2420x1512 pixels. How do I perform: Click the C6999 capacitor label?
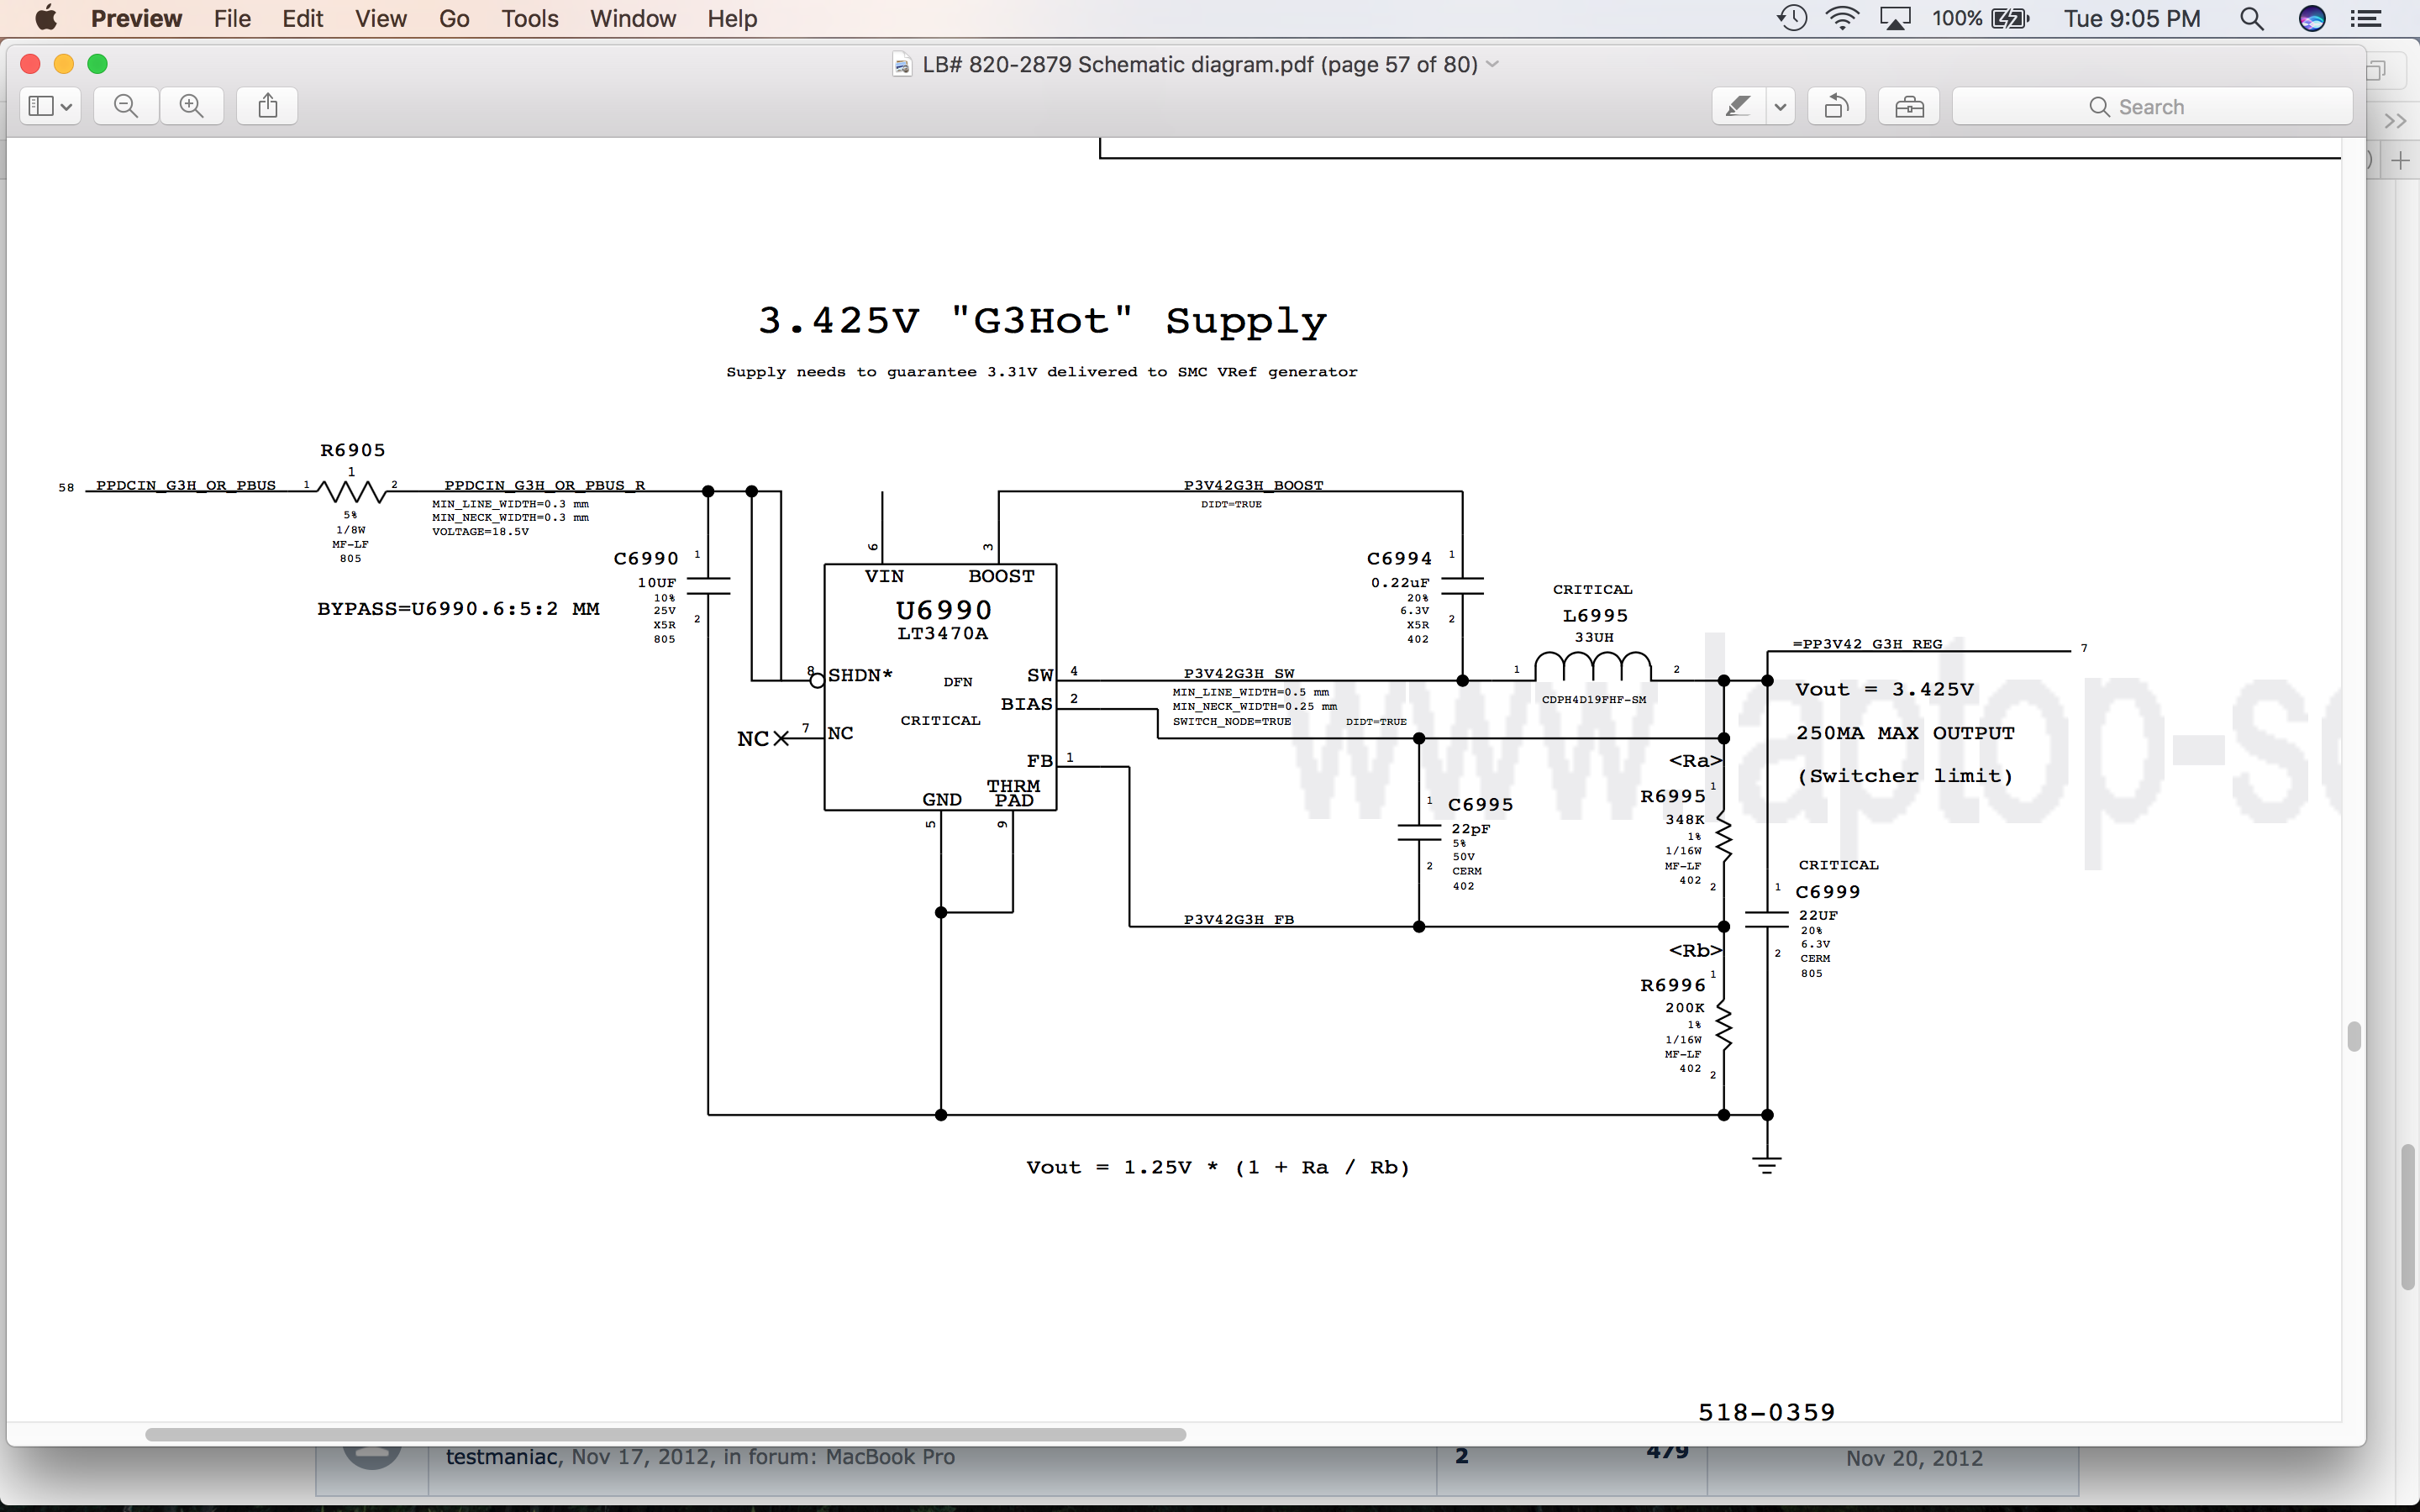pyautogui.click(x=1828, y=892)
